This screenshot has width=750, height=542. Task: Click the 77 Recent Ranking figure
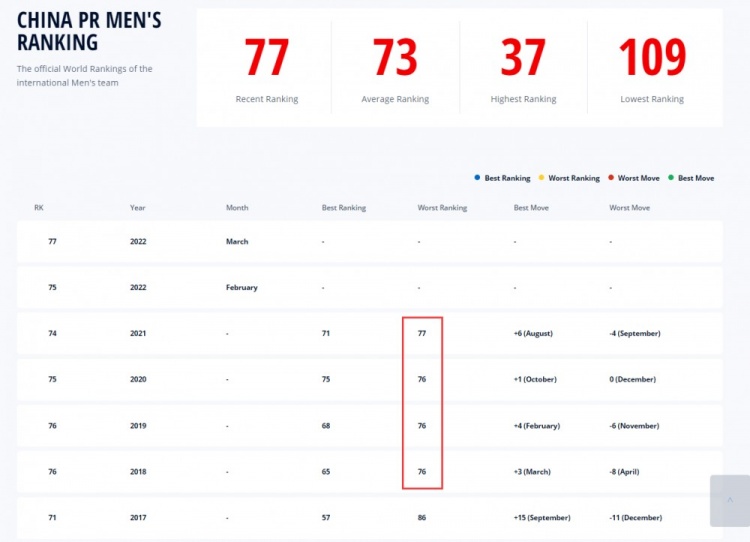click(266, 57)
